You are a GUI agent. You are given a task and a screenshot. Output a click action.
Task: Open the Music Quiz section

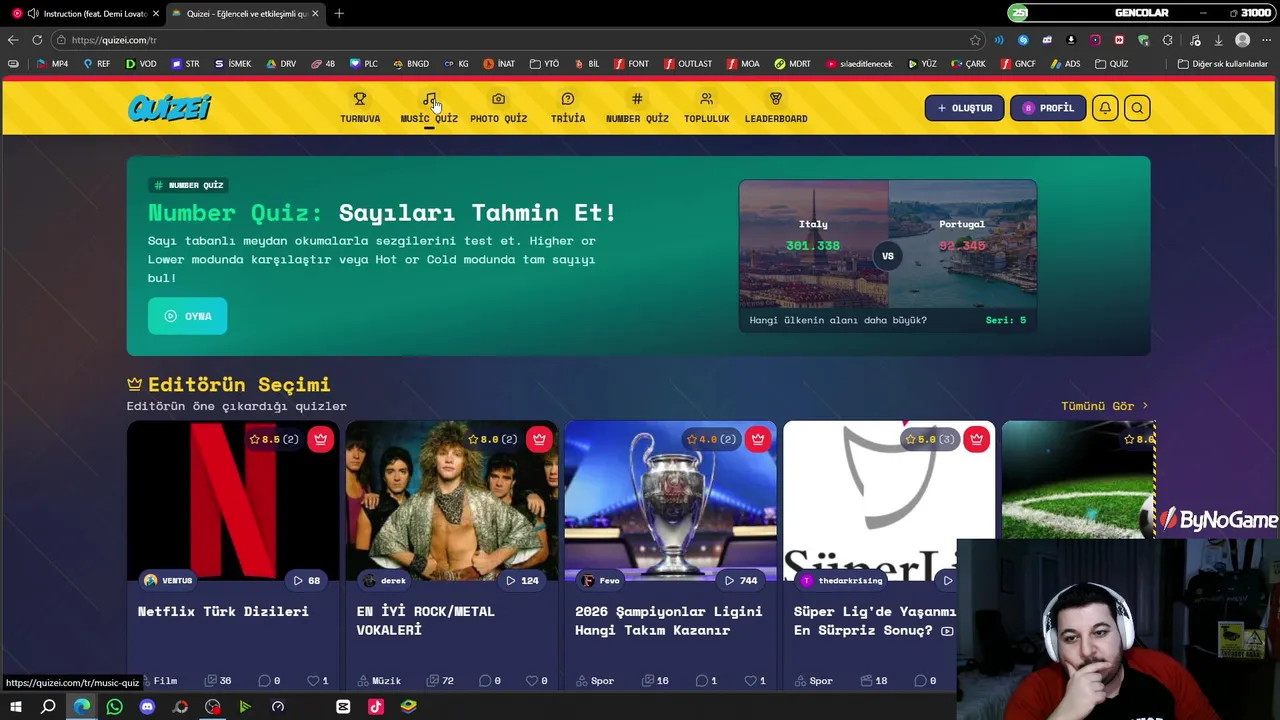pyautogui.click(x=429, y=107)
